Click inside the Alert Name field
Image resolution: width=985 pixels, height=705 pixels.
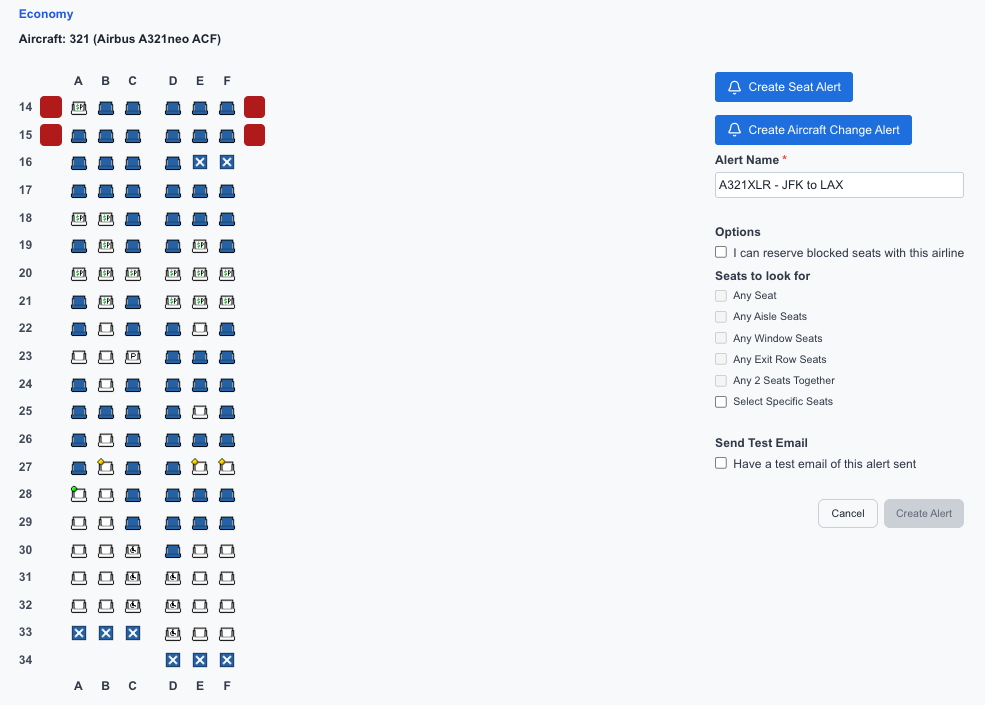point(838,184)
